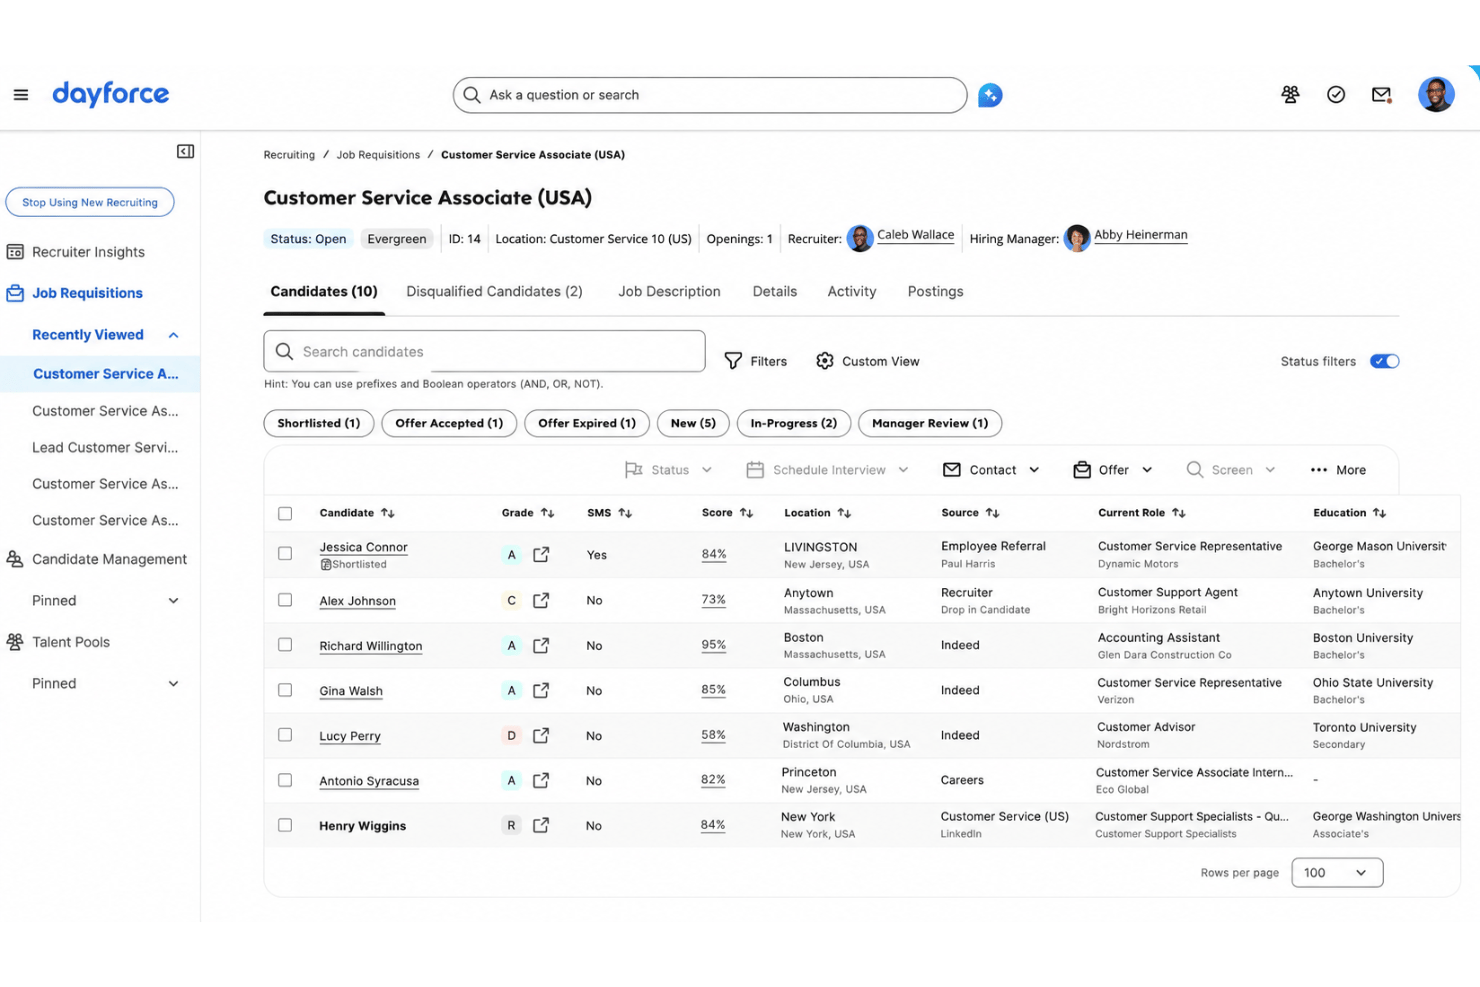This screenshot has height=987, width=1480.
Task: Expand Pinned under Candidate Management
Action: 173,601
